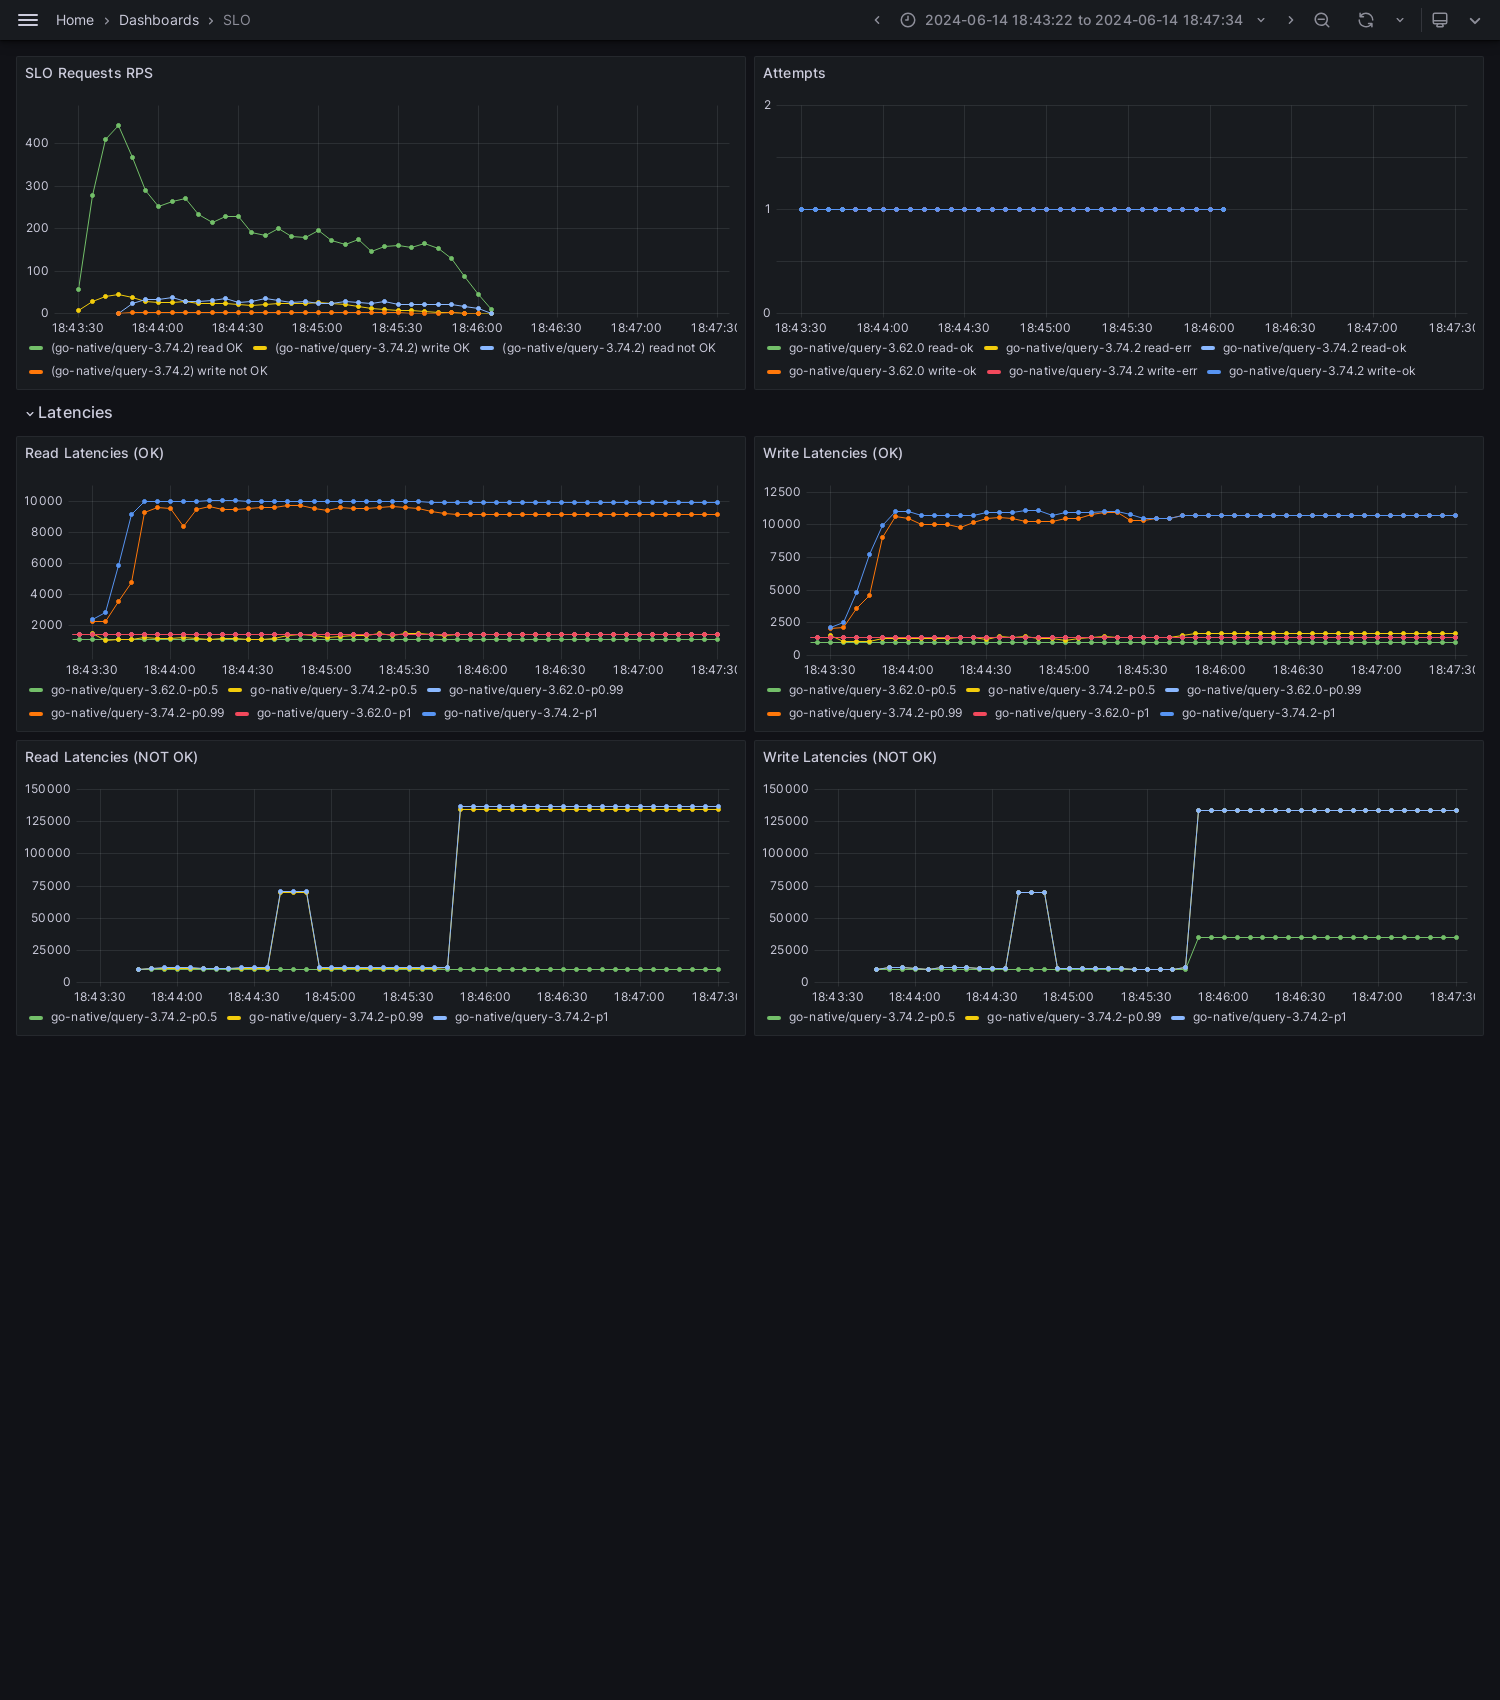Click peak data point of read OK RPS line
The image size is (1500, 1700).
click(x=118, y=126)
